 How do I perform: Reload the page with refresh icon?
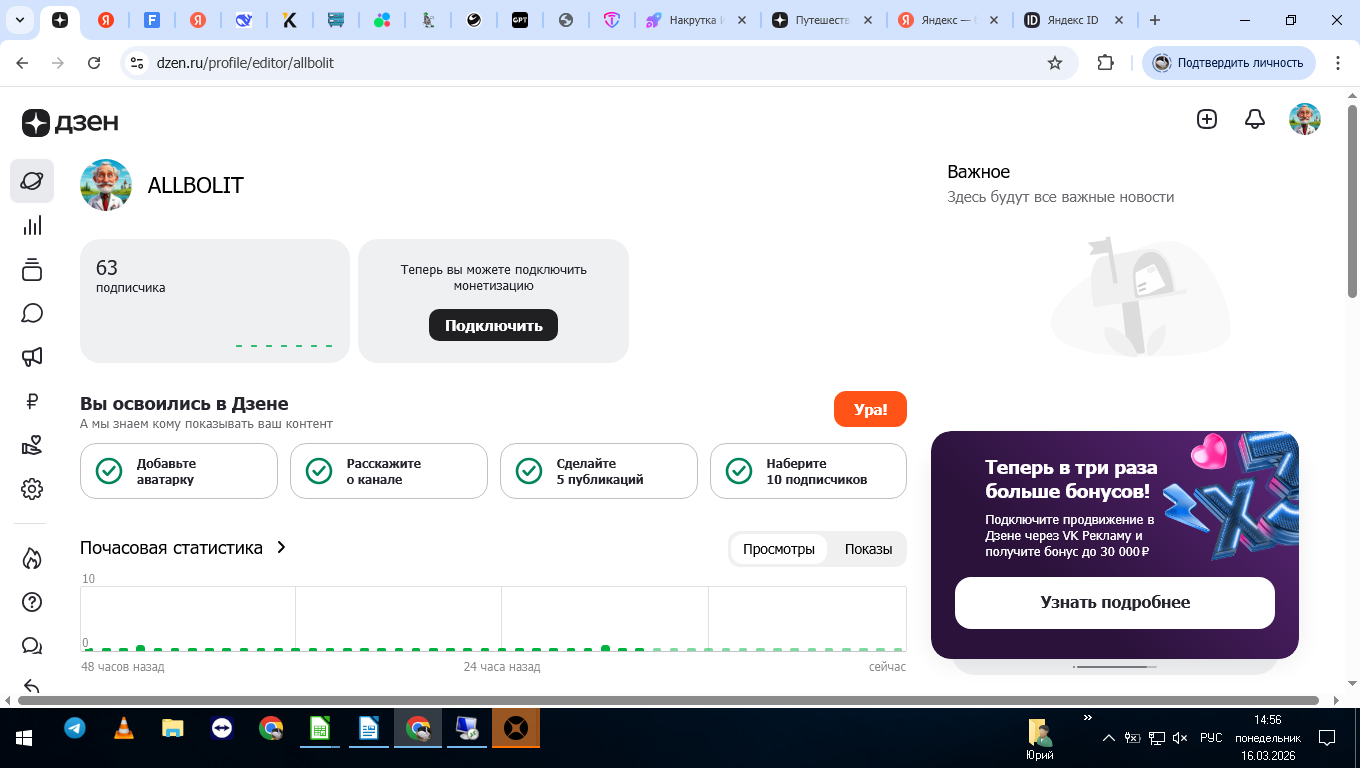(94, 63)
